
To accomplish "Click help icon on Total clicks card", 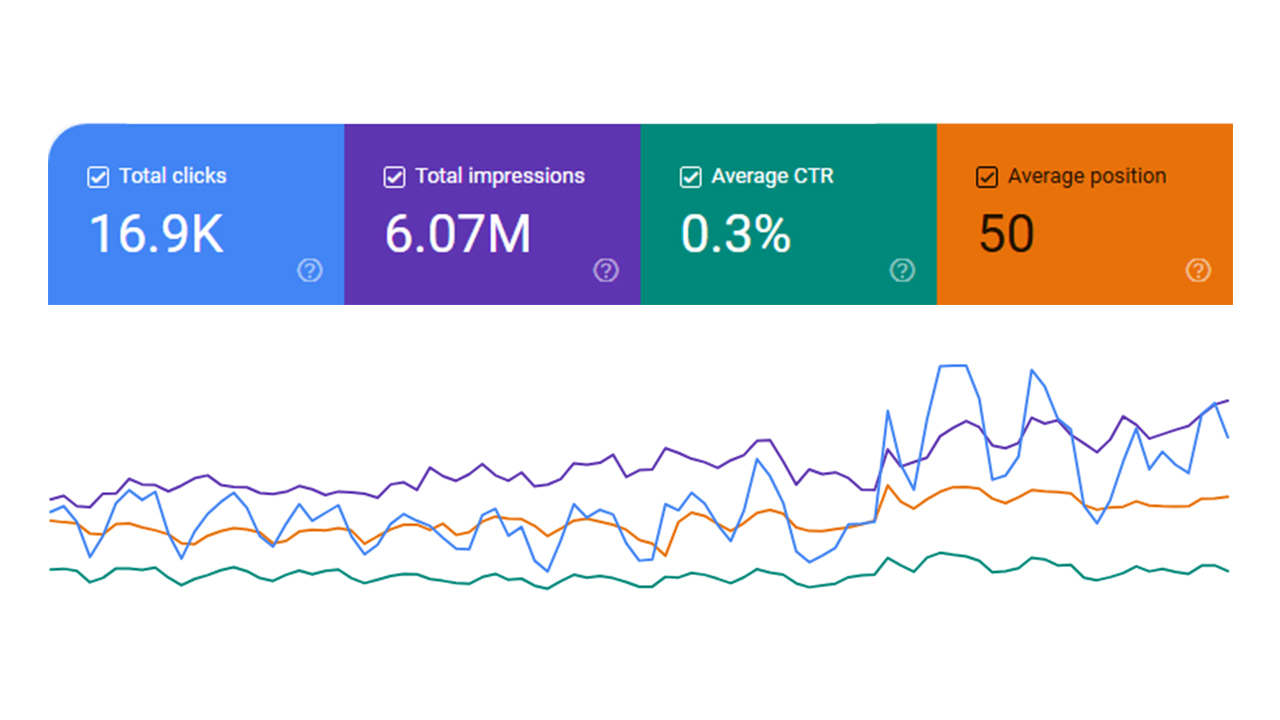I will (x=310, y=270).
